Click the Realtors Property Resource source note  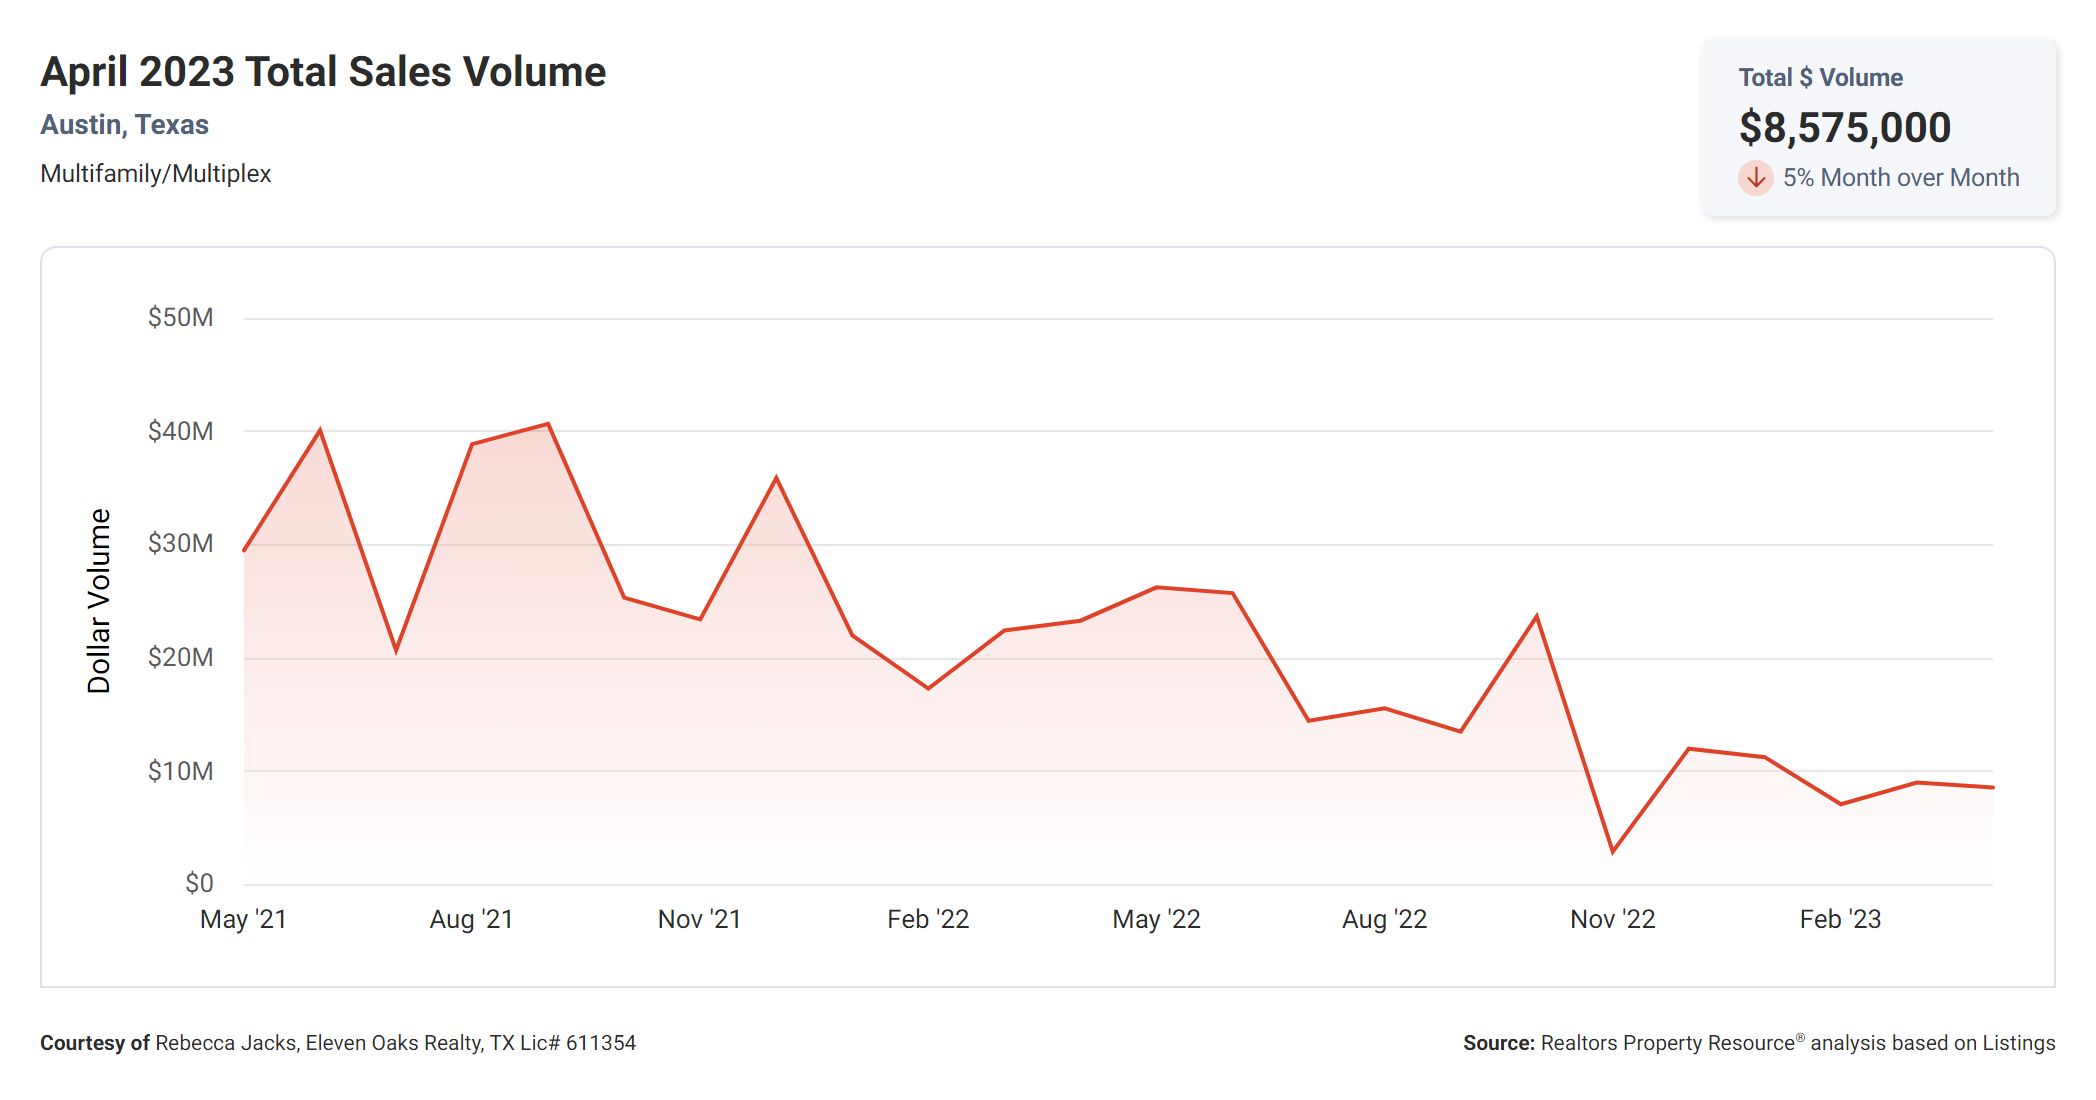(x=1759, y=1043)
